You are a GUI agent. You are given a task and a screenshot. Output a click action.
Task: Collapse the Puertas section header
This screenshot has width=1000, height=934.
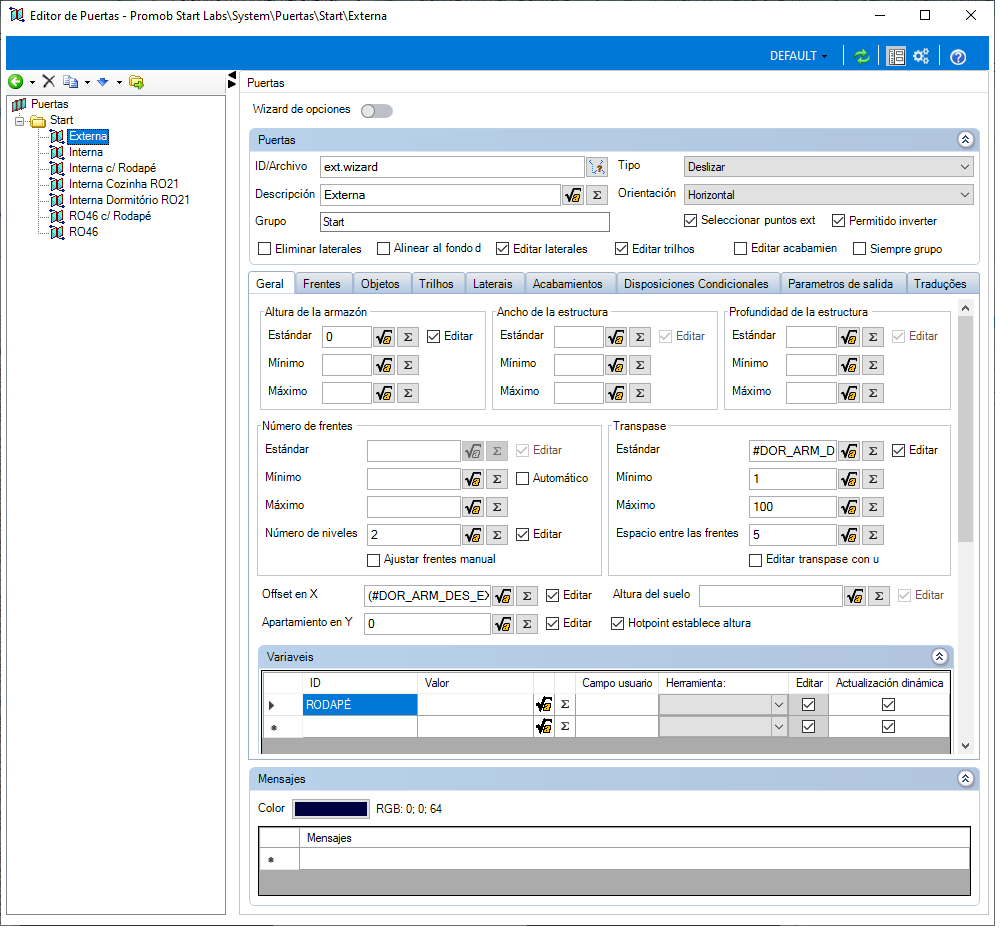[x=965, y=140]
